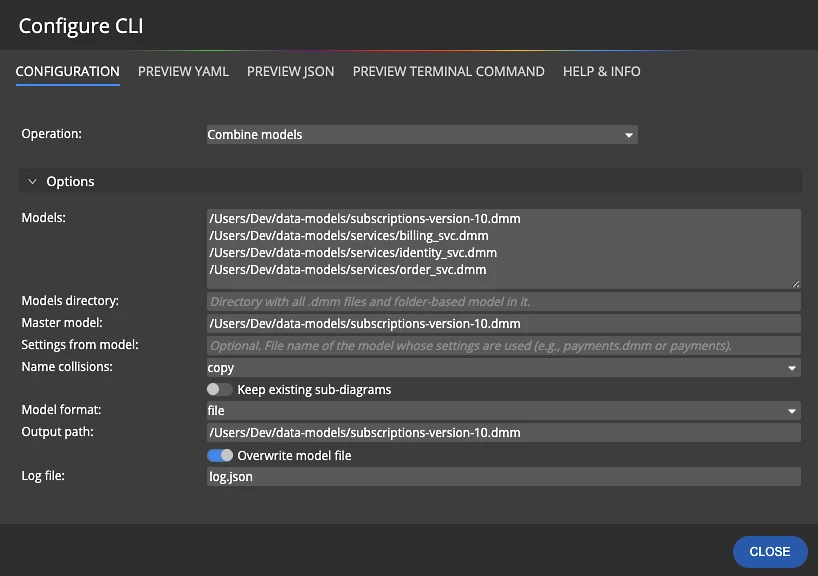818x576 pixels.
Task: Edit the Output path field
Action: click(503, 433)
